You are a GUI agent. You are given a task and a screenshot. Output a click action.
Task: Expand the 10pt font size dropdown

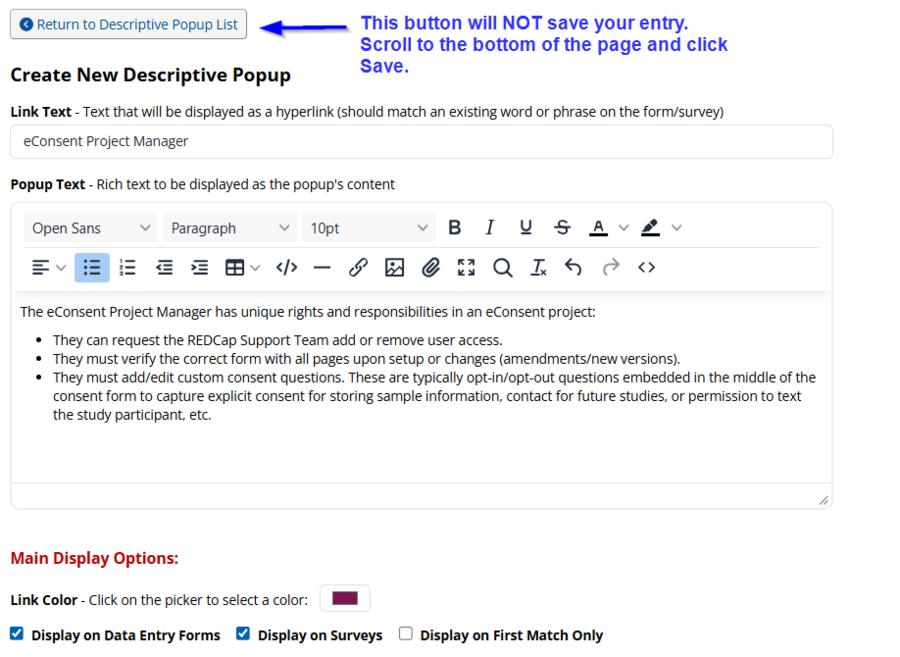[367, 227]
